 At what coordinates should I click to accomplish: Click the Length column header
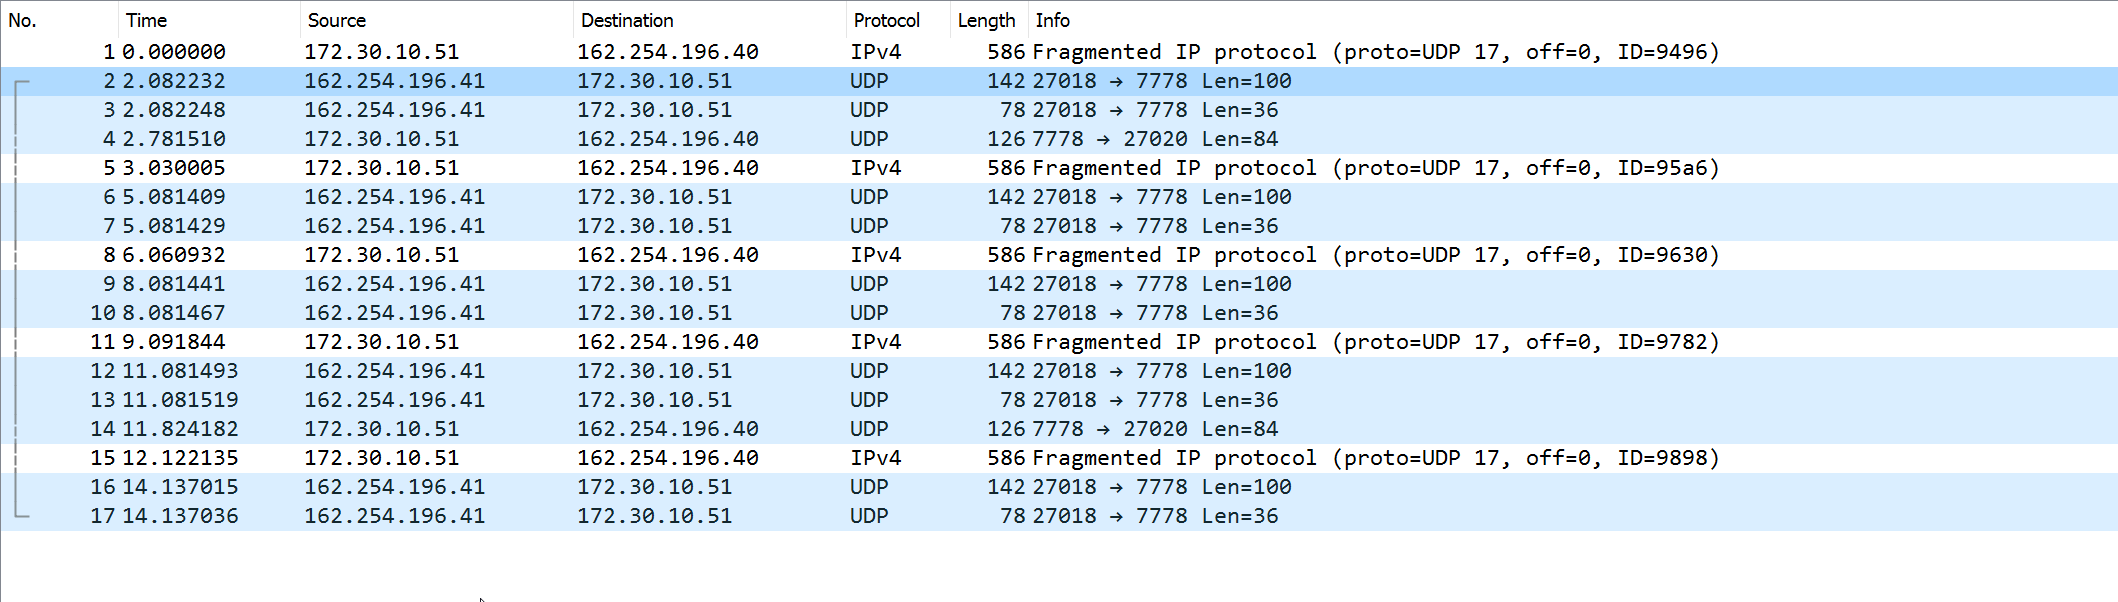988,20
